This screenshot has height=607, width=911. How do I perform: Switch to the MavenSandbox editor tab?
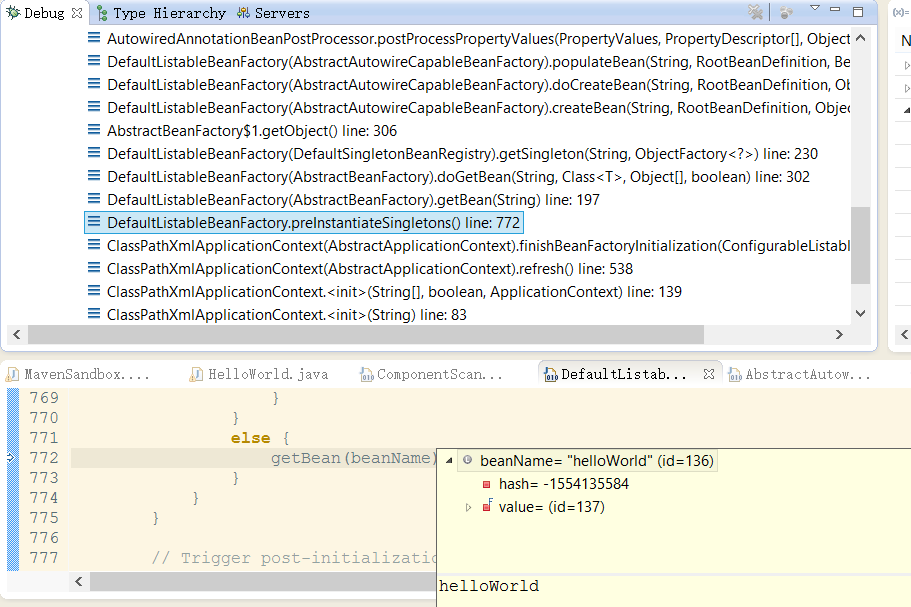(x=78, y=375)
